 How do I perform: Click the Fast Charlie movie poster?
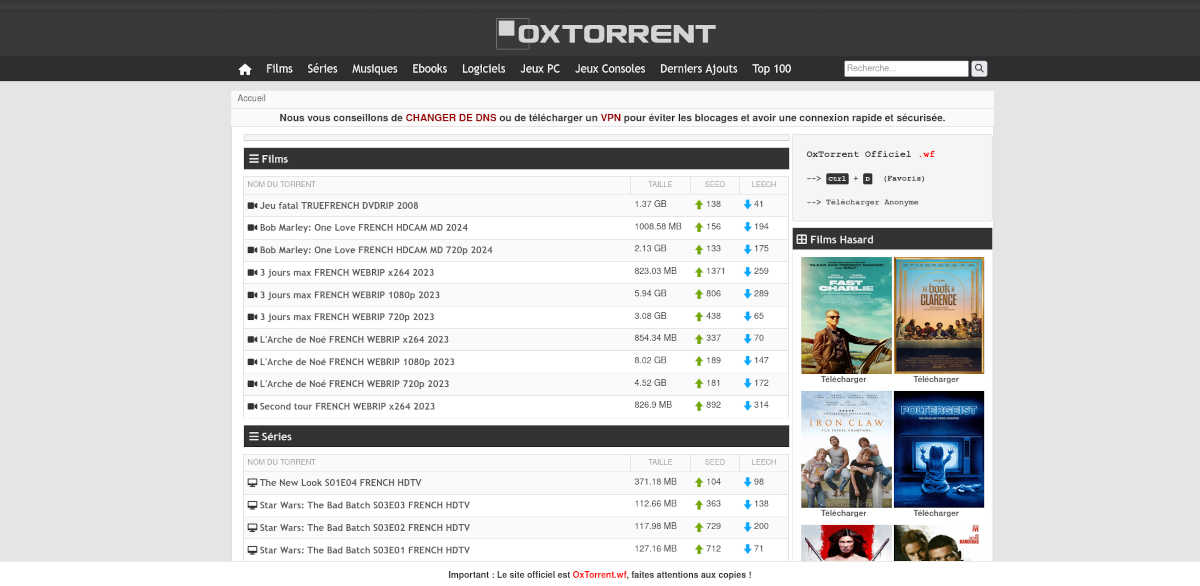(x=847, y=315)
